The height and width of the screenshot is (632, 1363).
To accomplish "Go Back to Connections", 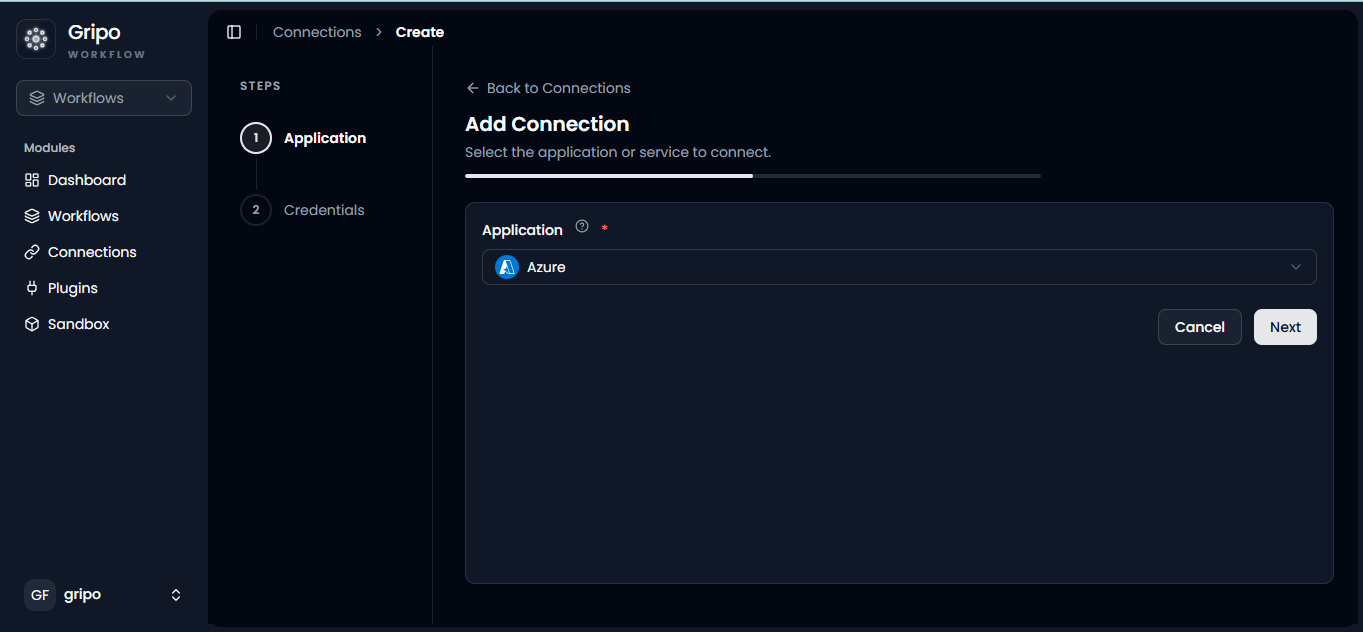I will click(x=548, y=88).
